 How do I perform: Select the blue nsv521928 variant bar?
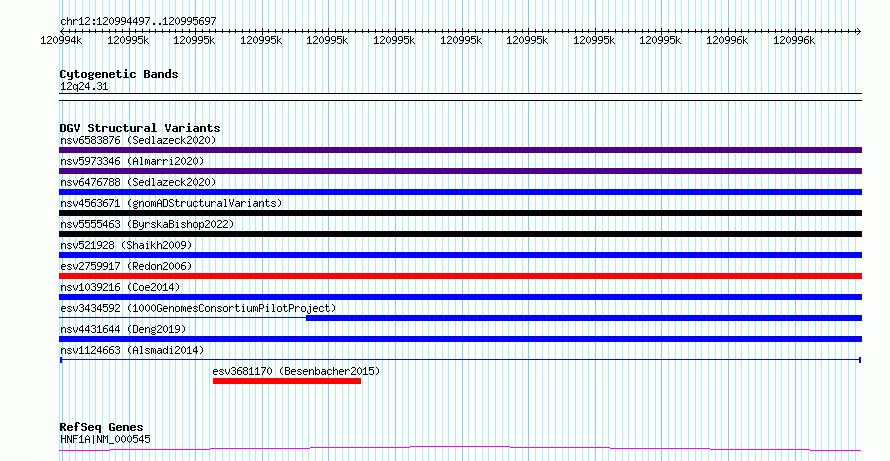pyautogui.click(x=460, y=255)
